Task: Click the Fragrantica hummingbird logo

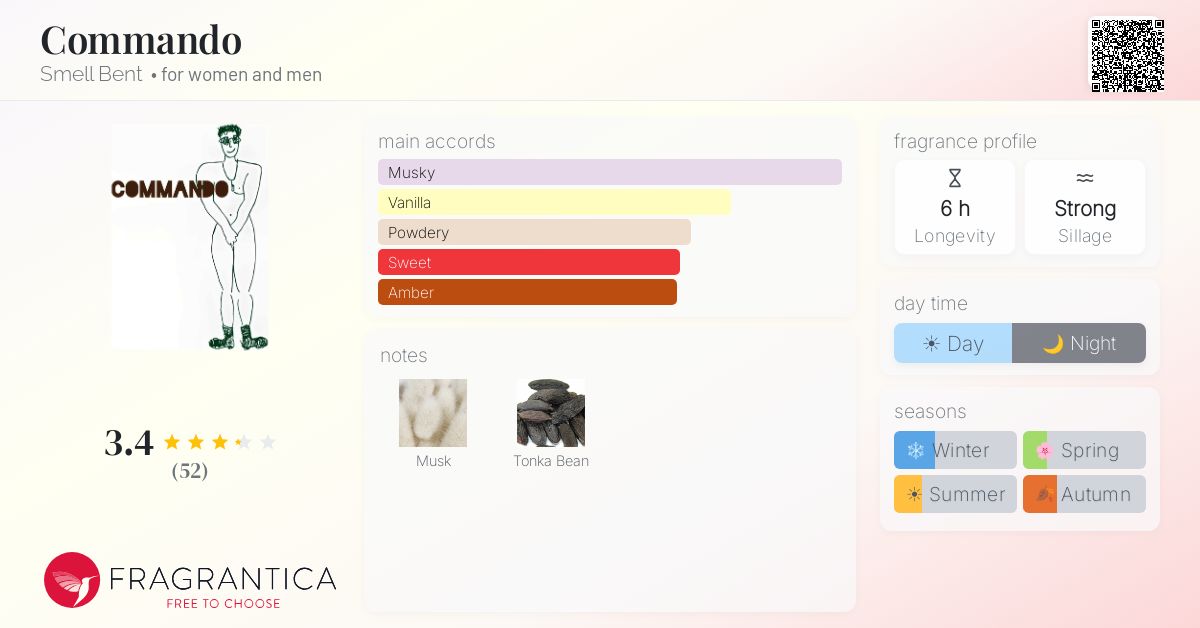Action: click(72, 580)
